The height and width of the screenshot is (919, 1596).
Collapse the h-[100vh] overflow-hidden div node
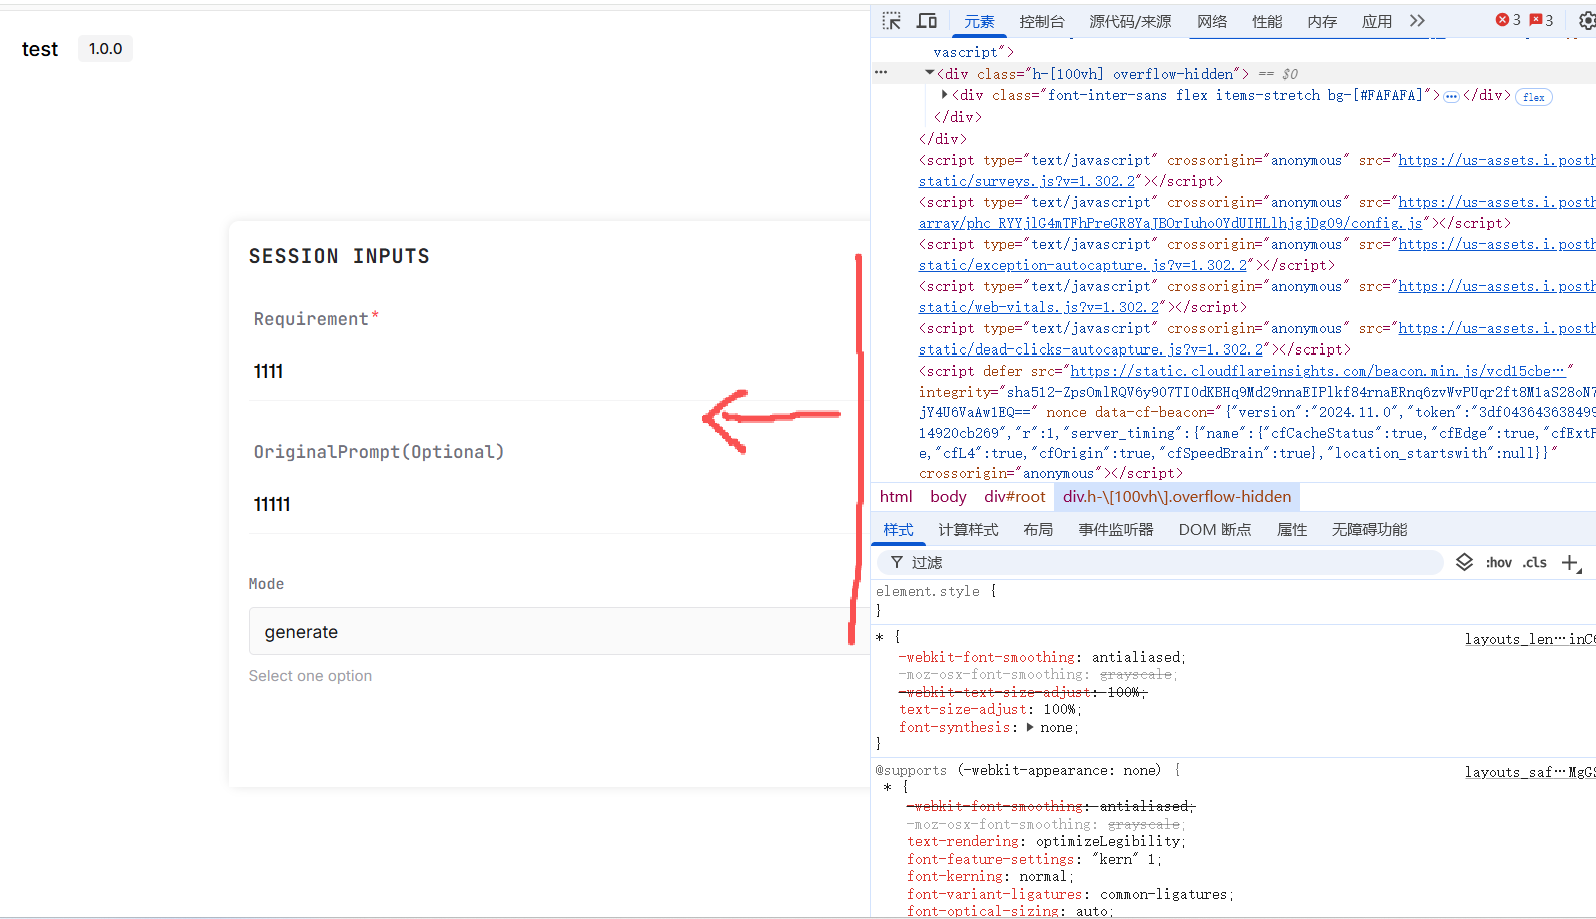click(x=929, y=73)
